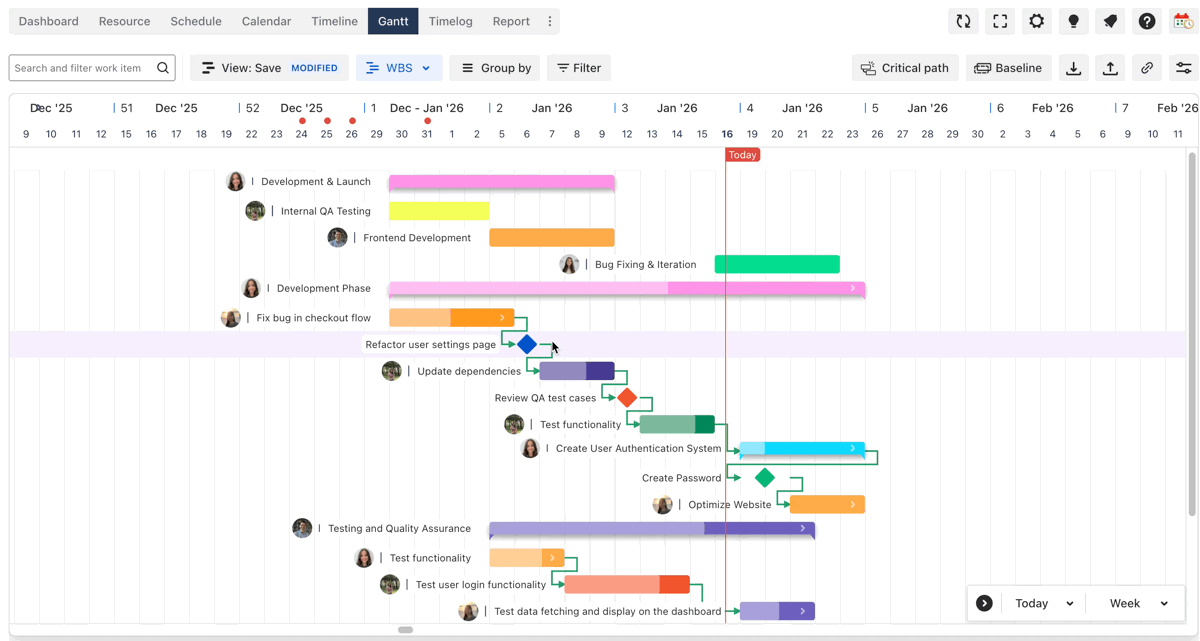Viewport: 1200px width, 641px height.
Task: Switch to the Timeline tab
Action: (334, 21)
